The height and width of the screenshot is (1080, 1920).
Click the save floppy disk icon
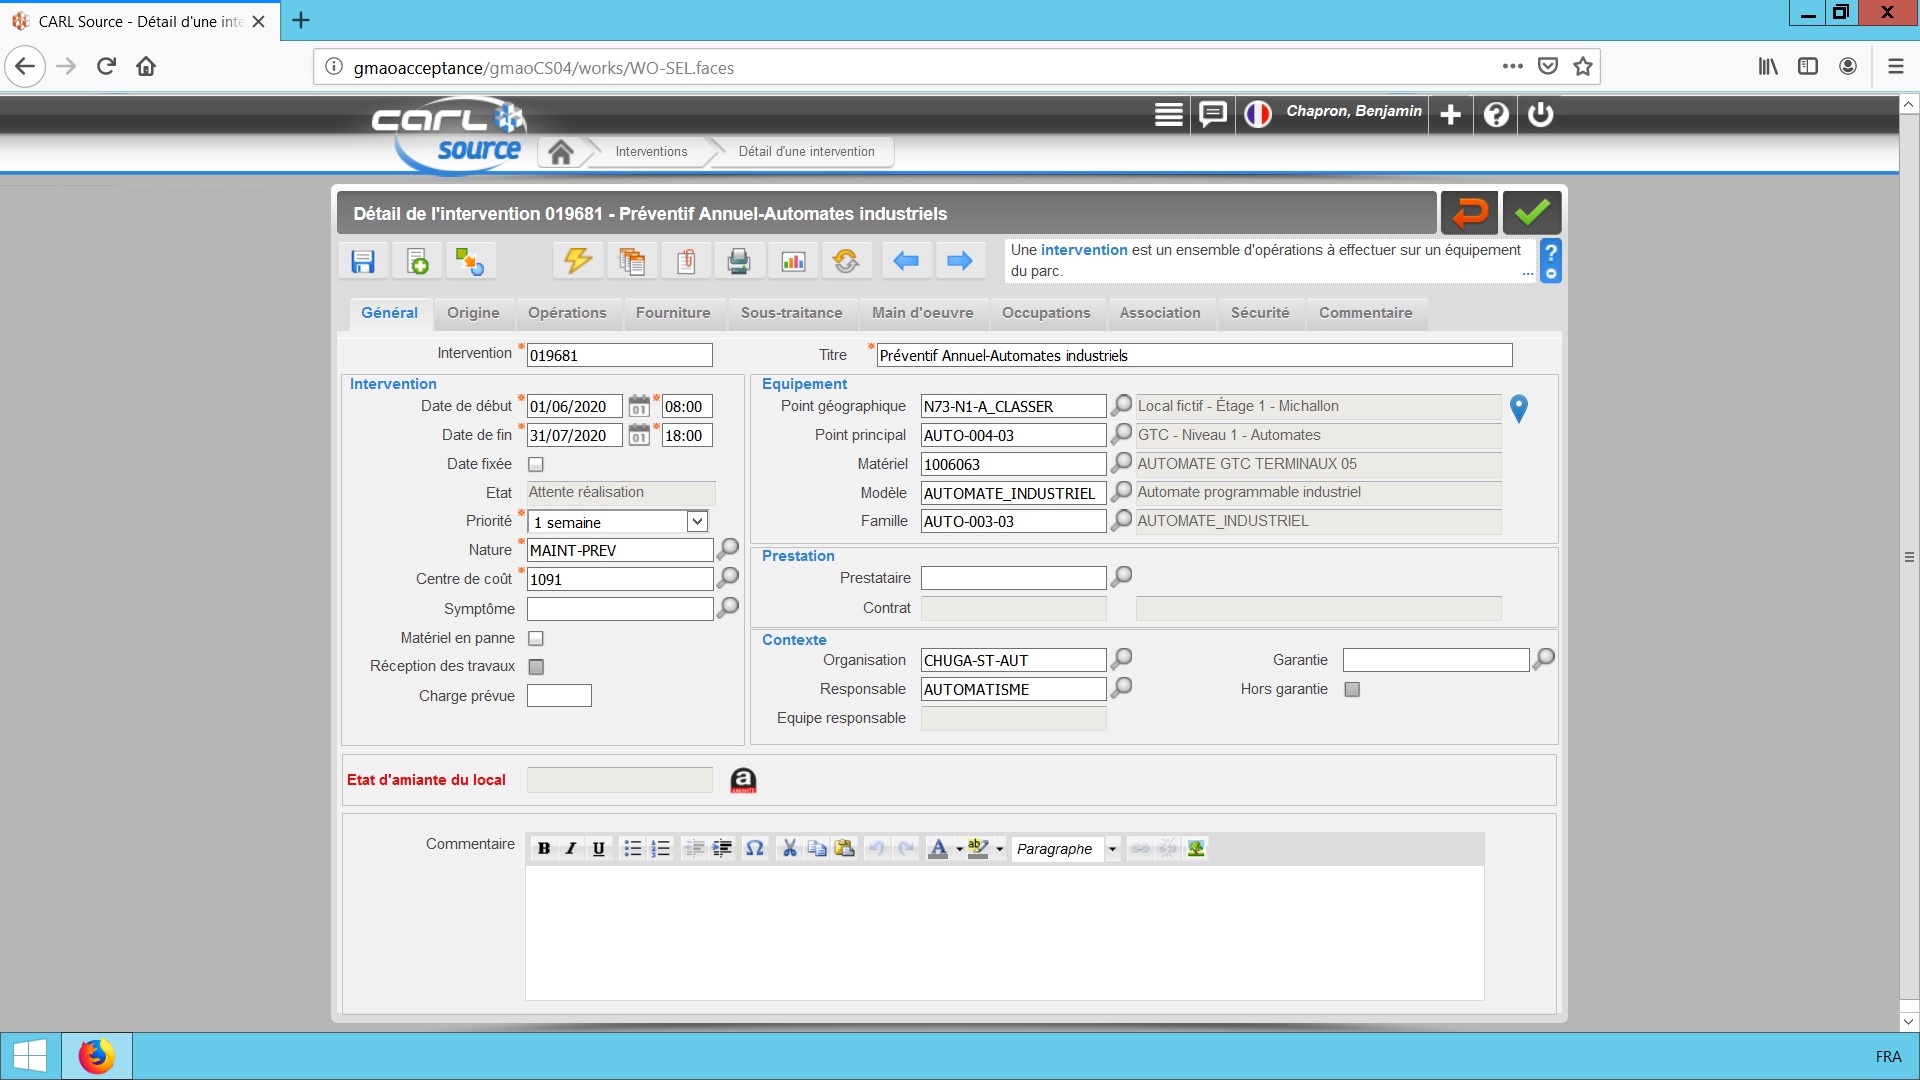[363, 261]
